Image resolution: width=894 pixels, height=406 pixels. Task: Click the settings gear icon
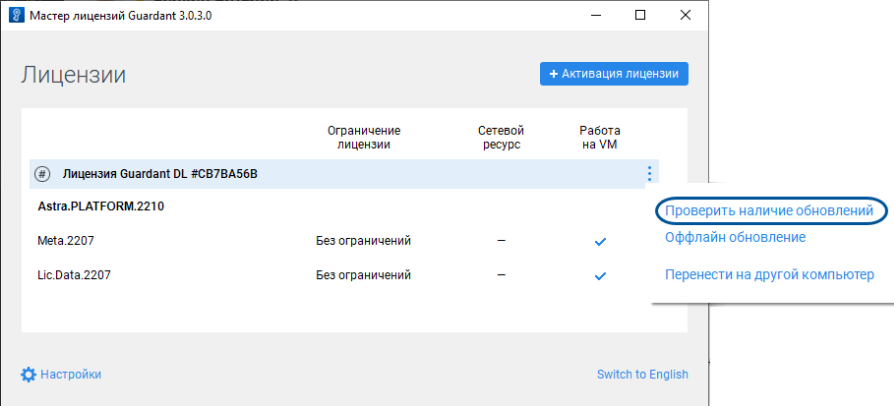pos(28,374)
